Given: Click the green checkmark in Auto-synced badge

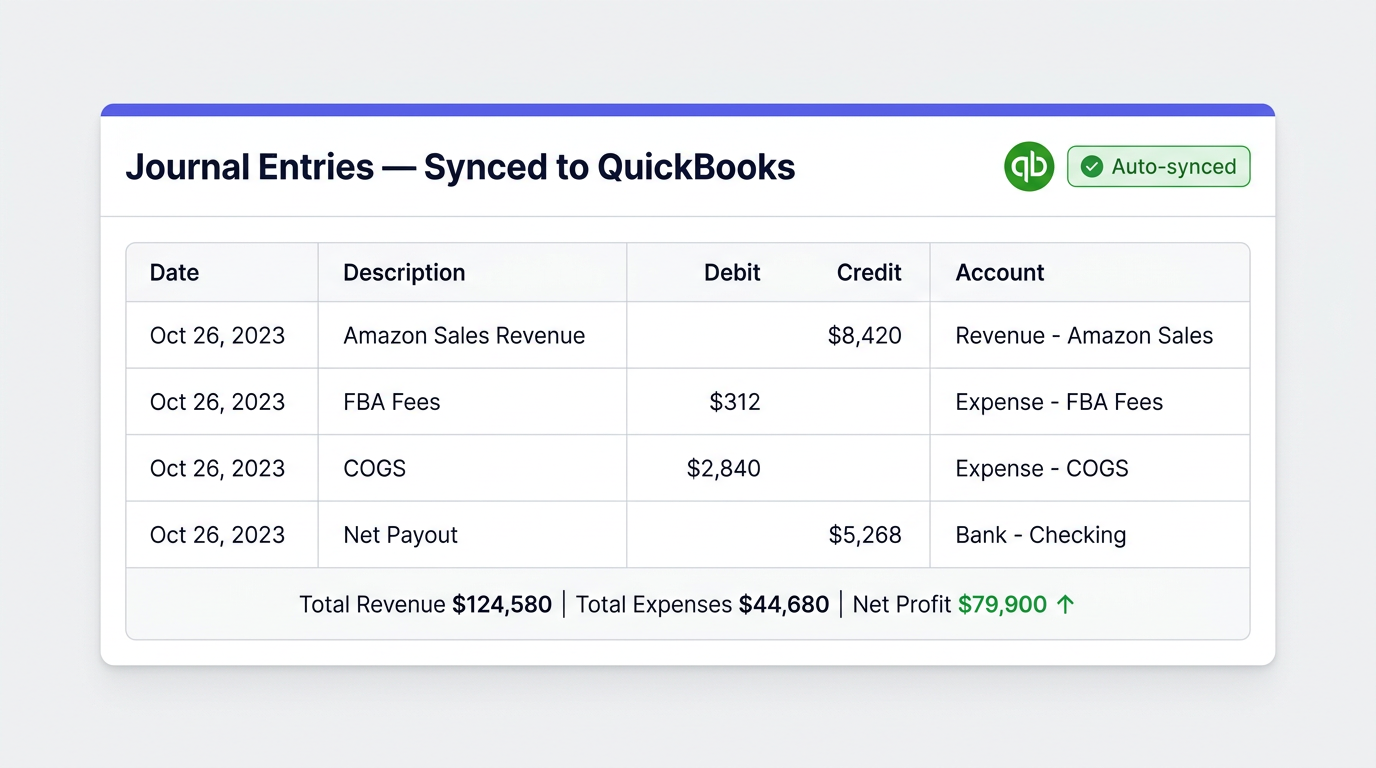Looking at the screenshot, I should [x=1092, y=166].
